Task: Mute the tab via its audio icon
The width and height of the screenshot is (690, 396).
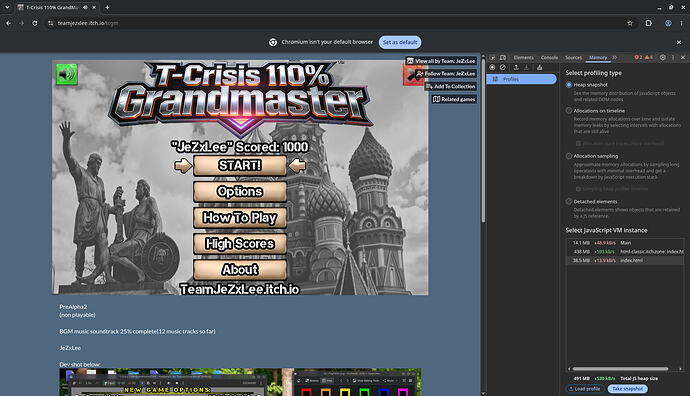Action: click(85, 7)
